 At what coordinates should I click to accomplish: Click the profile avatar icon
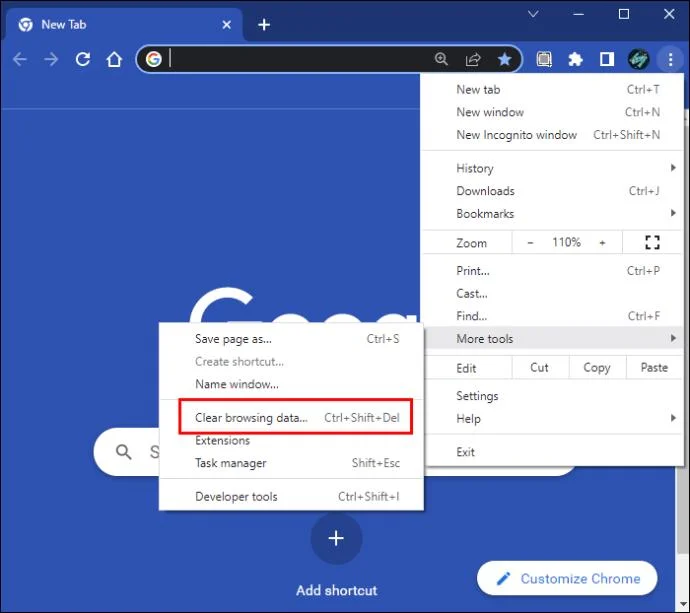(x=638, y=60)
